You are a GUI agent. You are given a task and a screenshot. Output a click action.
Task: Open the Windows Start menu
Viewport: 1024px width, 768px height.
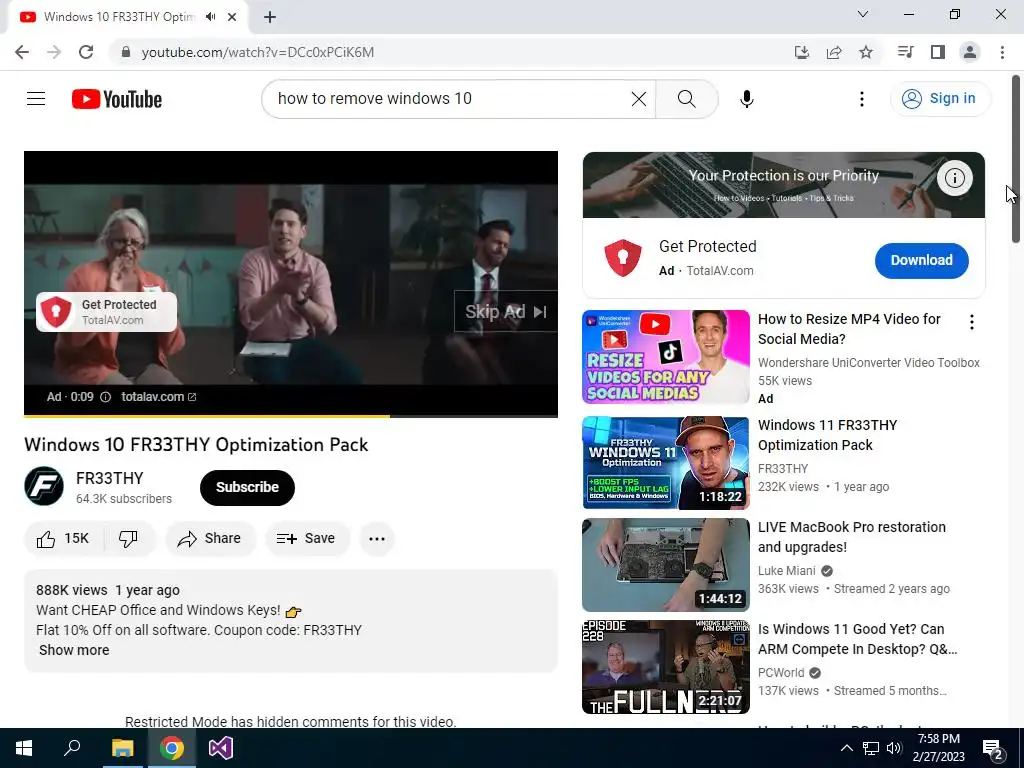24,748
